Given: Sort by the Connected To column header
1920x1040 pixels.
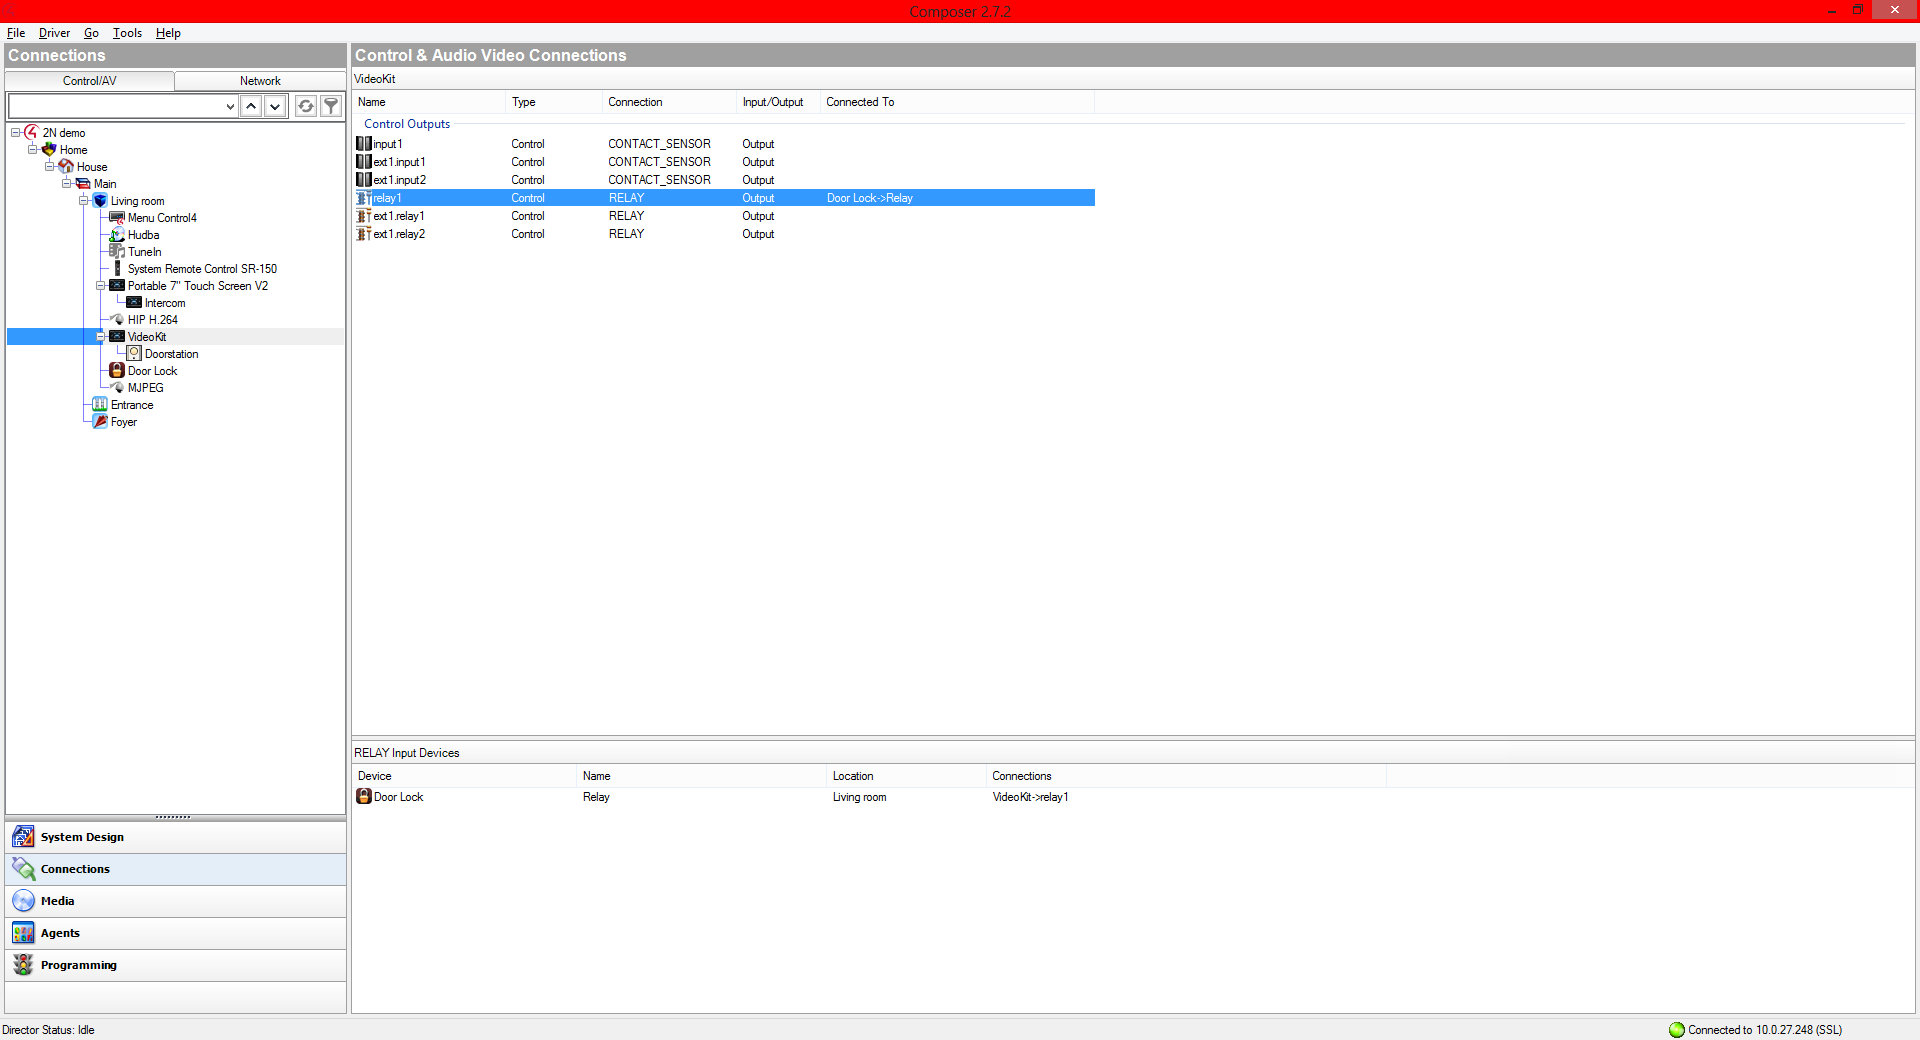Looking at the screenshot, I should pos(860,102).
